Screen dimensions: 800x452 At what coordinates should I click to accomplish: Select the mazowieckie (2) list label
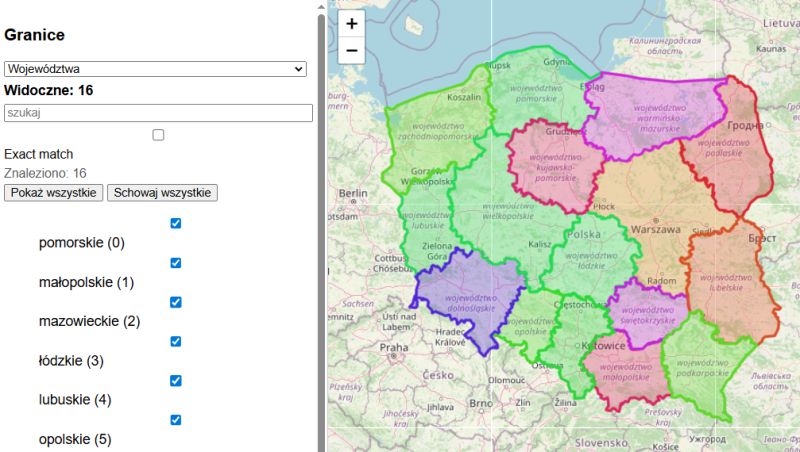tap(89, 321)
